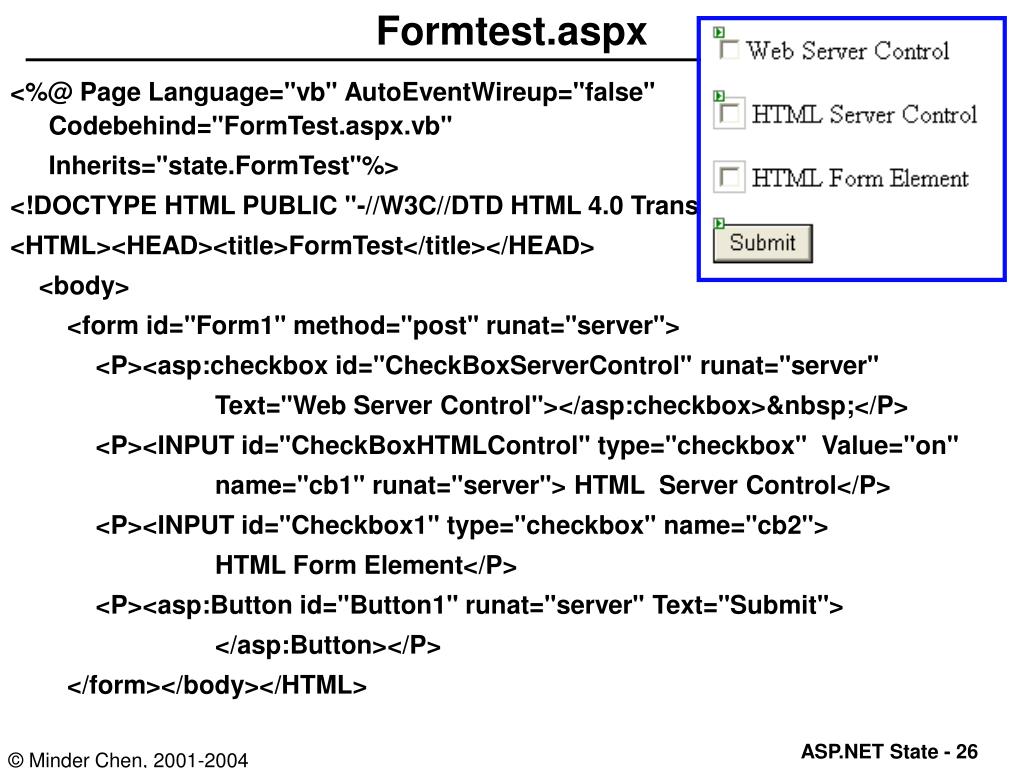The height and width of the screenshot is (768, 1024).
Task: Click the Submit button
Action: point(763,243)
